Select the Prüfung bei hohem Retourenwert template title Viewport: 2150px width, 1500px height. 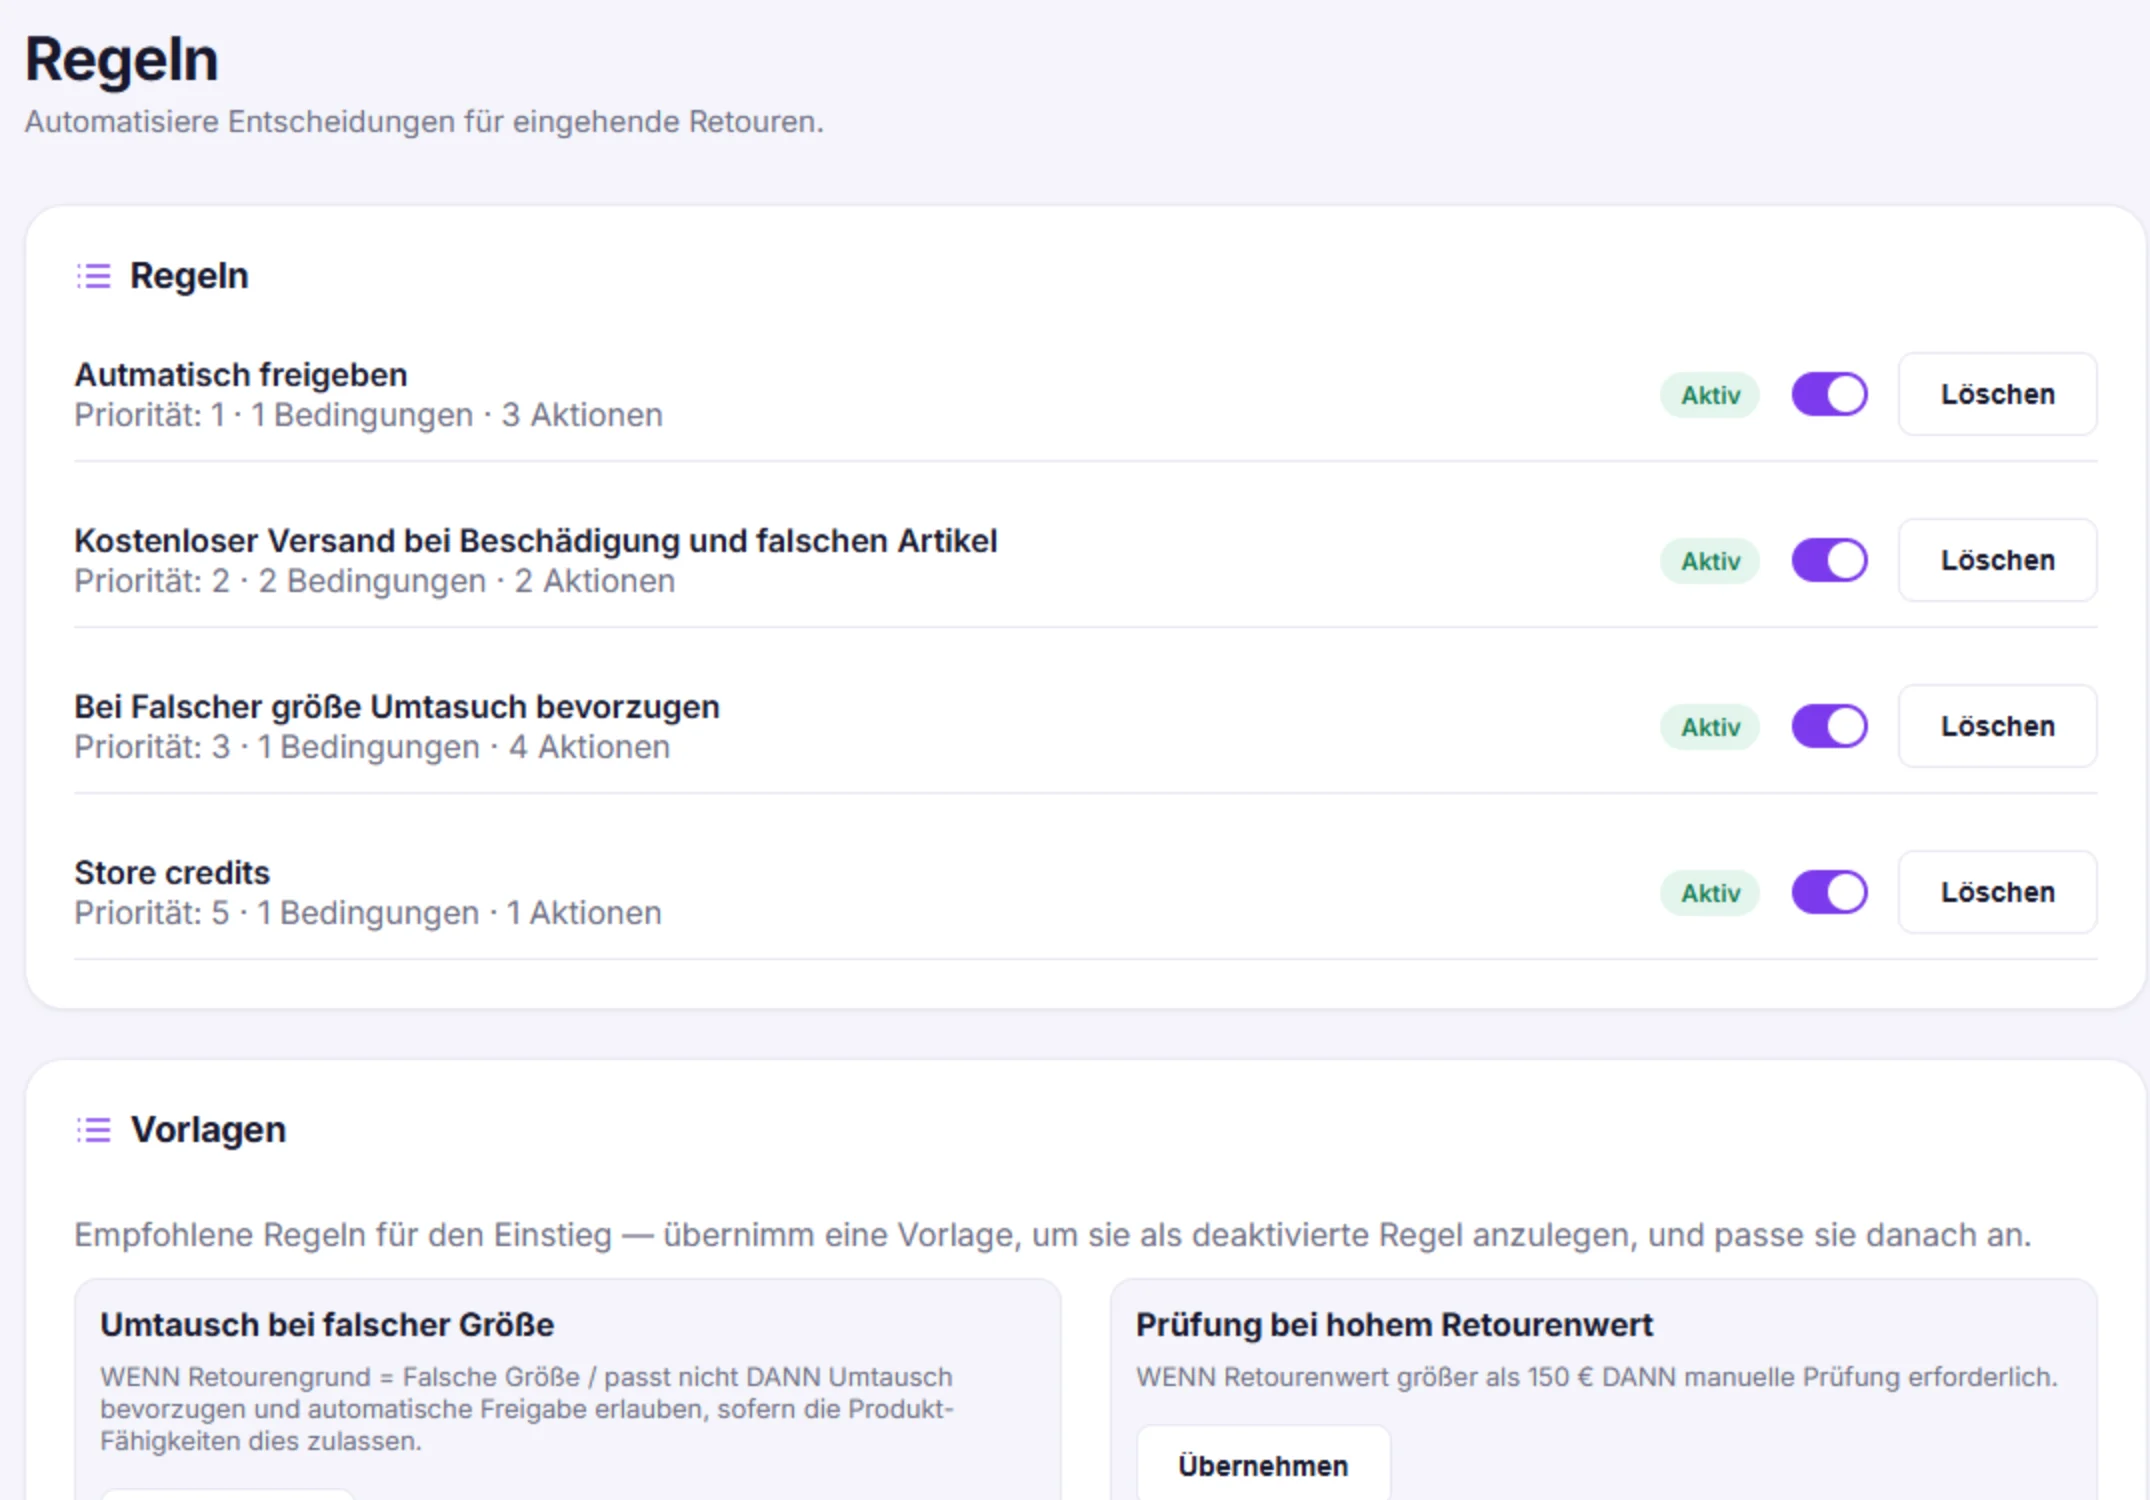(1394, 1325)
